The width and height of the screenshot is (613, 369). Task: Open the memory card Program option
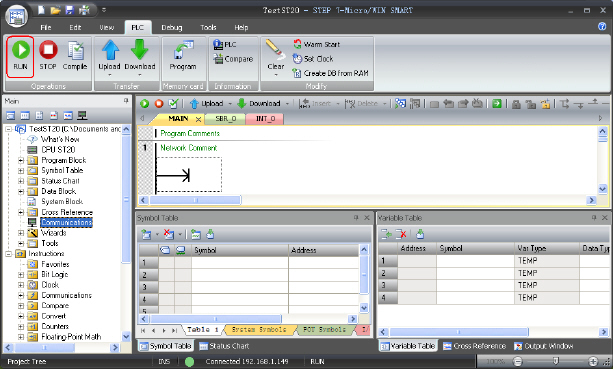click(183, 56)
